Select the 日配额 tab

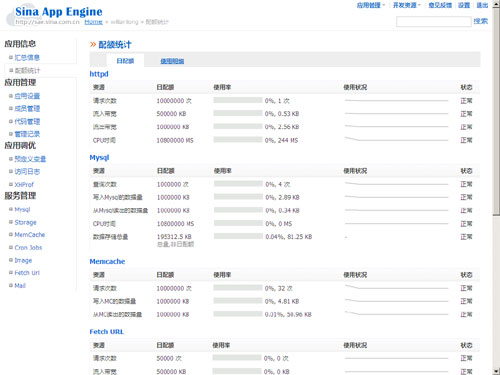125,61
